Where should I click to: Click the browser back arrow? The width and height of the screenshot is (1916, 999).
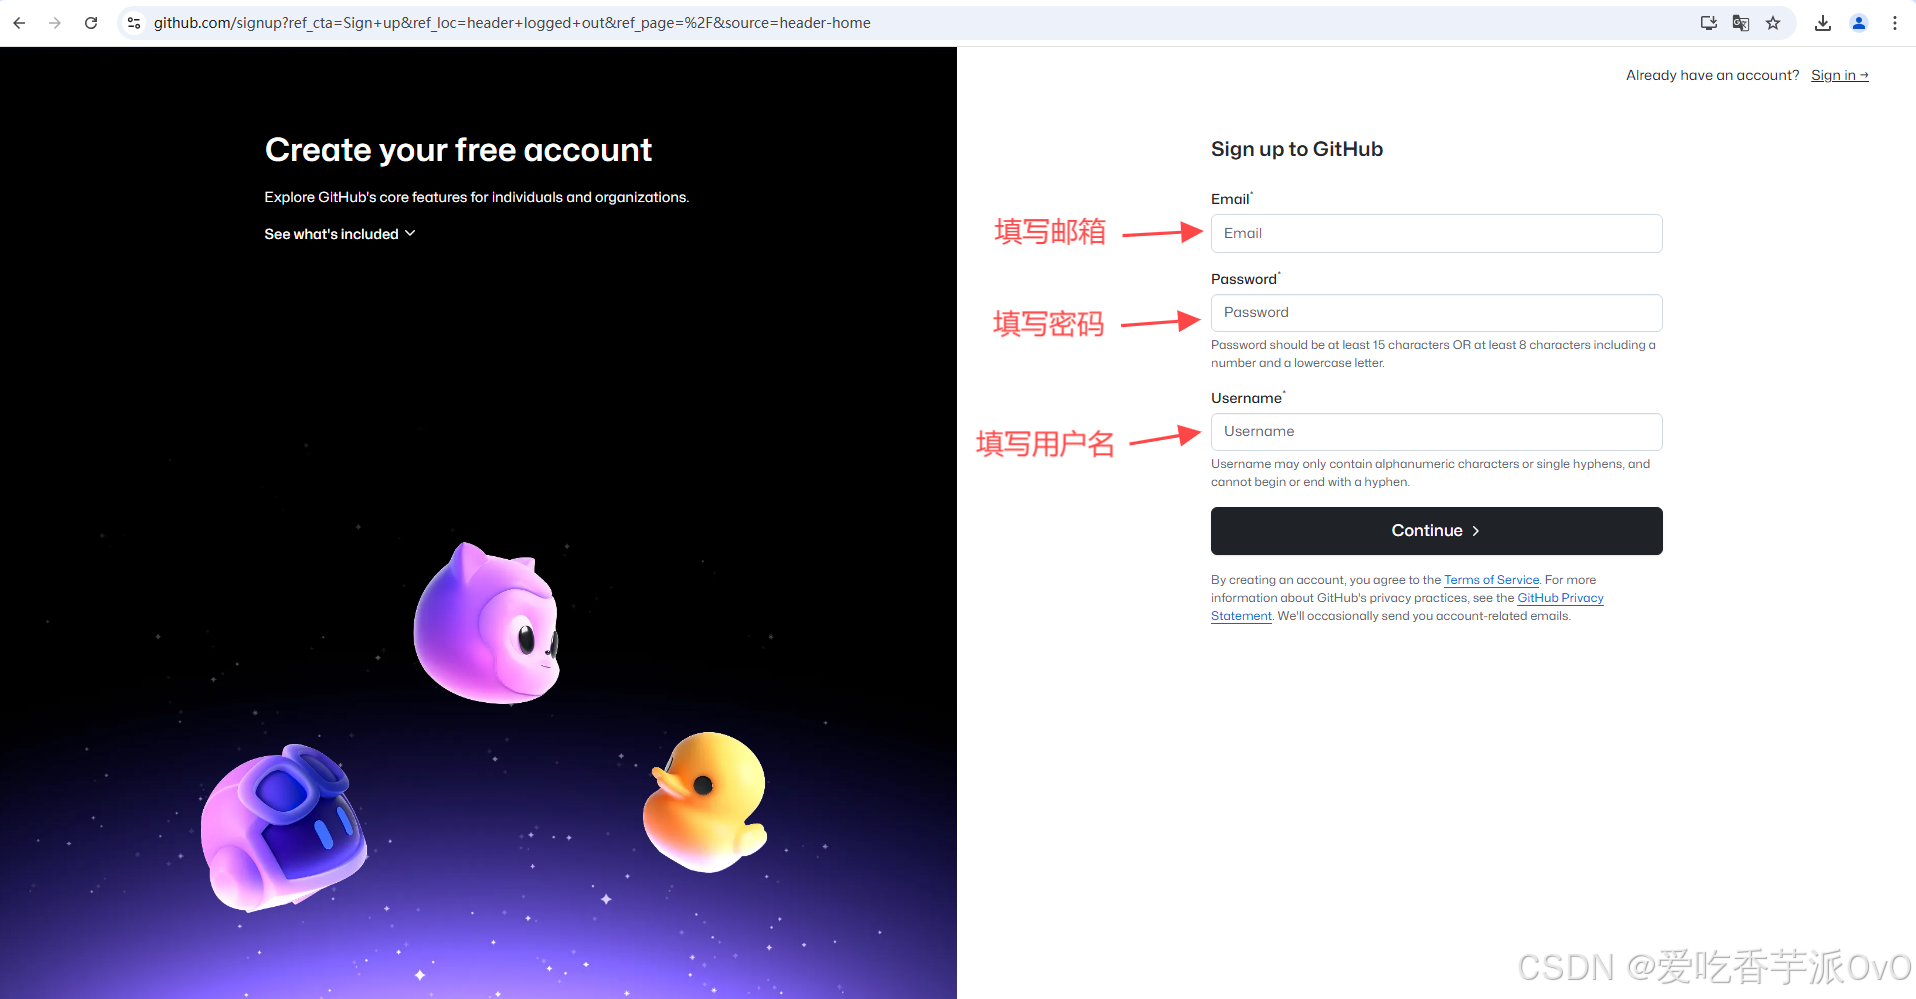pos(19,23)
